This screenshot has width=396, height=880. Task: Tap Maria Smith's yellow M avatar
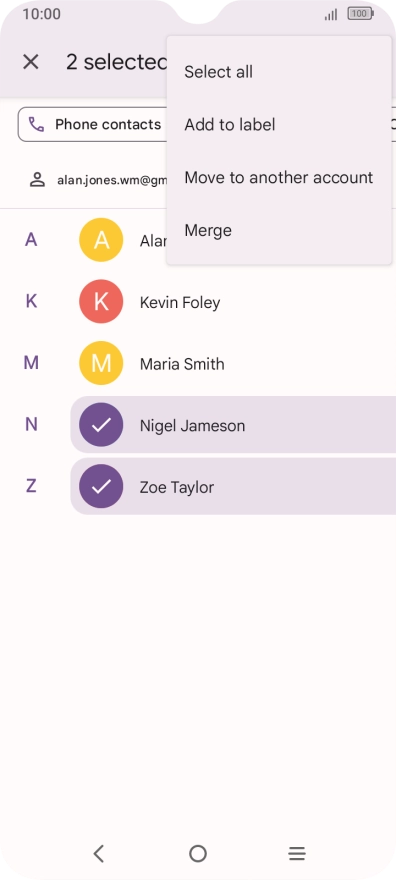pyautogui.click(x=101, y=364)
